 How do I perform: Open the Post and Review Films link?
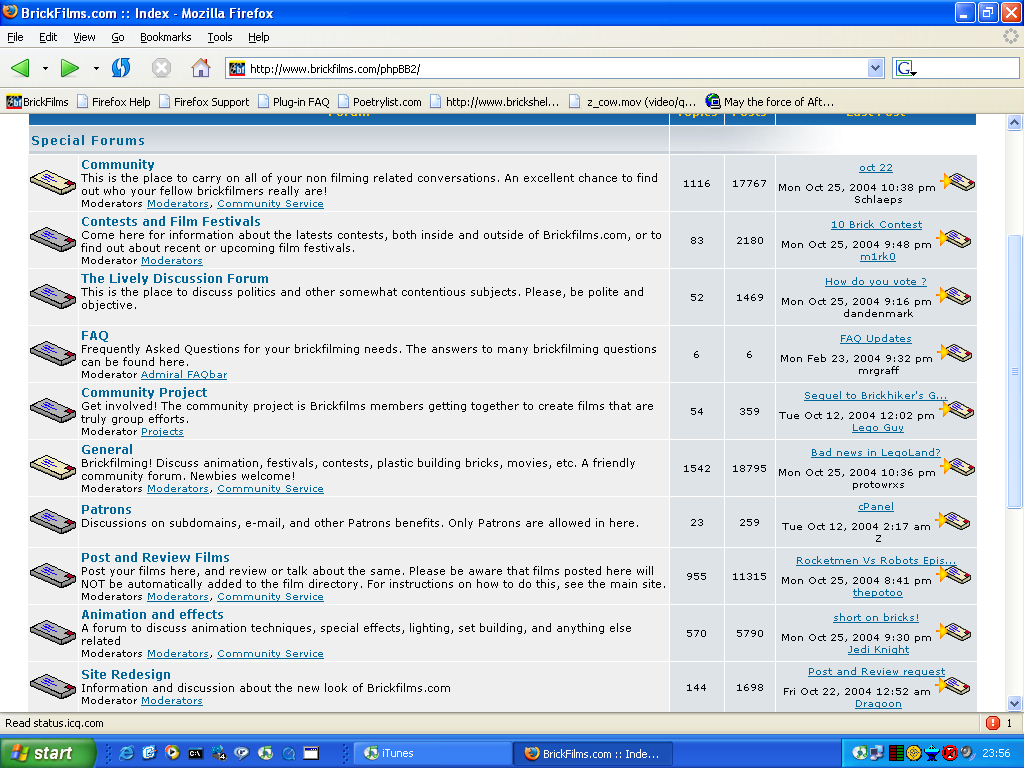coord(155,557)
